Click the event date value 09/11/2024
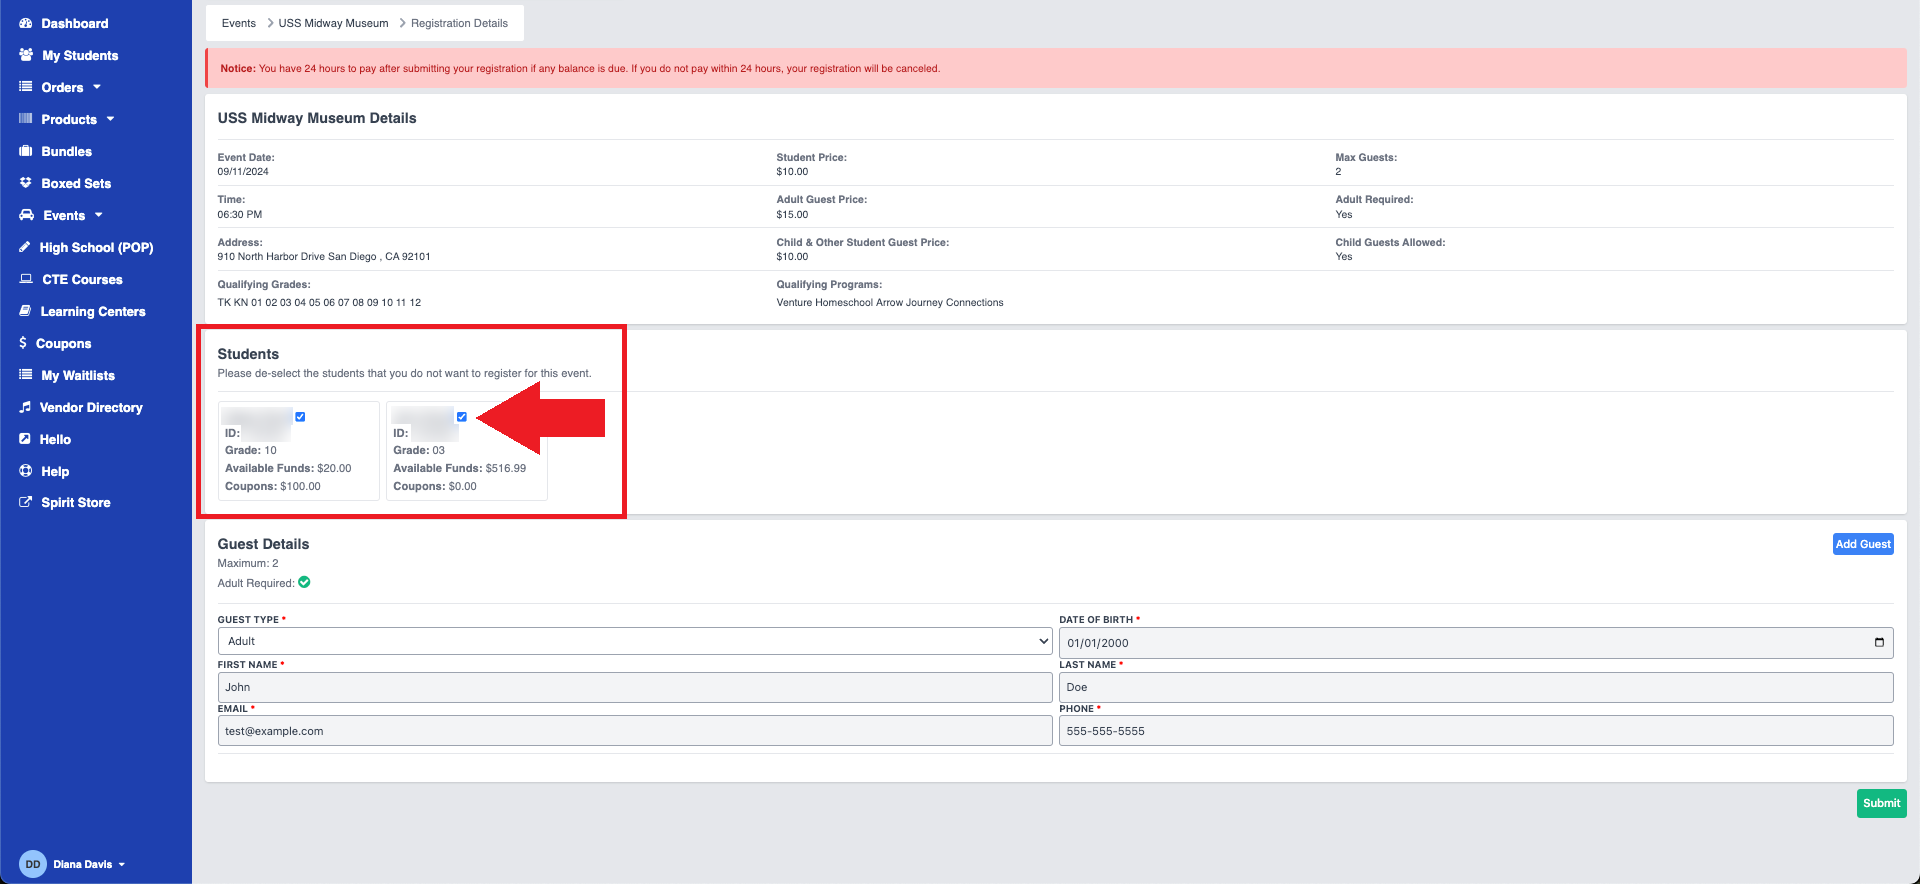The height and width of the screenshot is (884, 1920). [x=243, y=172]
